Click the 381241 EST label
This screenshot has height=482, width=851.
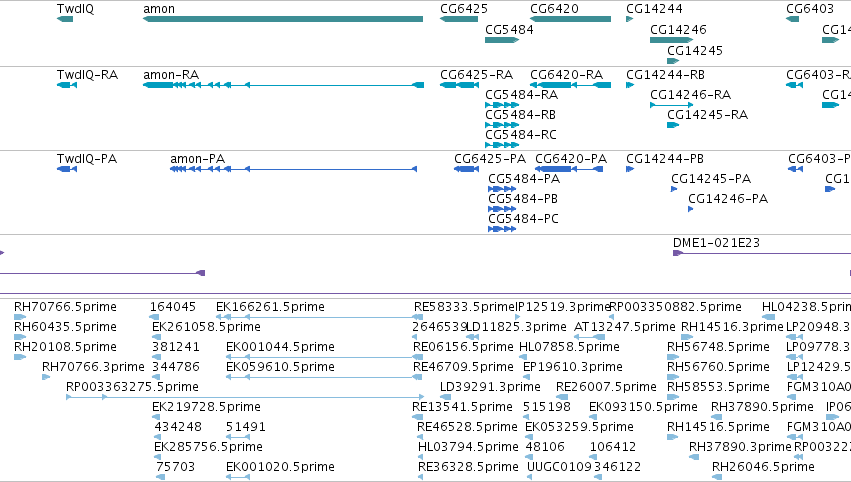pos(176,347)
